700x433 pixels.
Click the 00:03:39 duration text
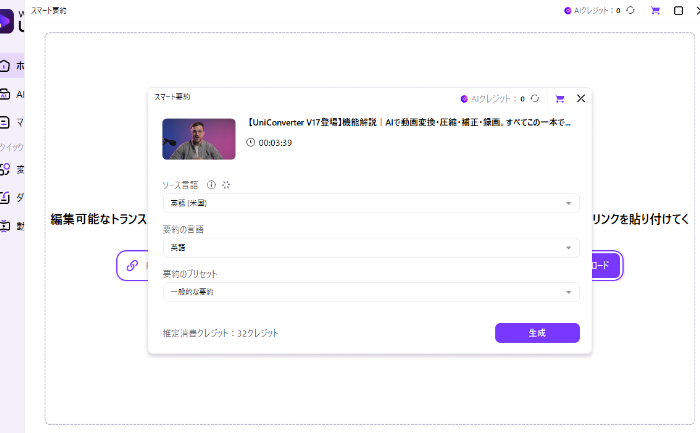[275, 143]
